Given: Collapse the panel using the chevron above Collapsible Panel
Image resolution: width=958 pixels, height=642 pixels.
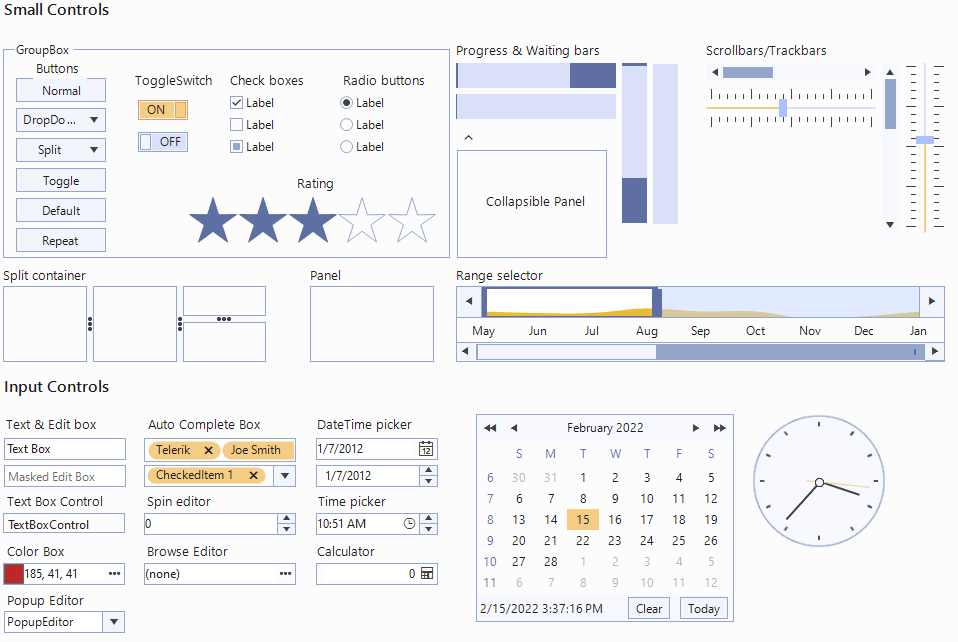Looking at the screenshot, I should 468,137.
